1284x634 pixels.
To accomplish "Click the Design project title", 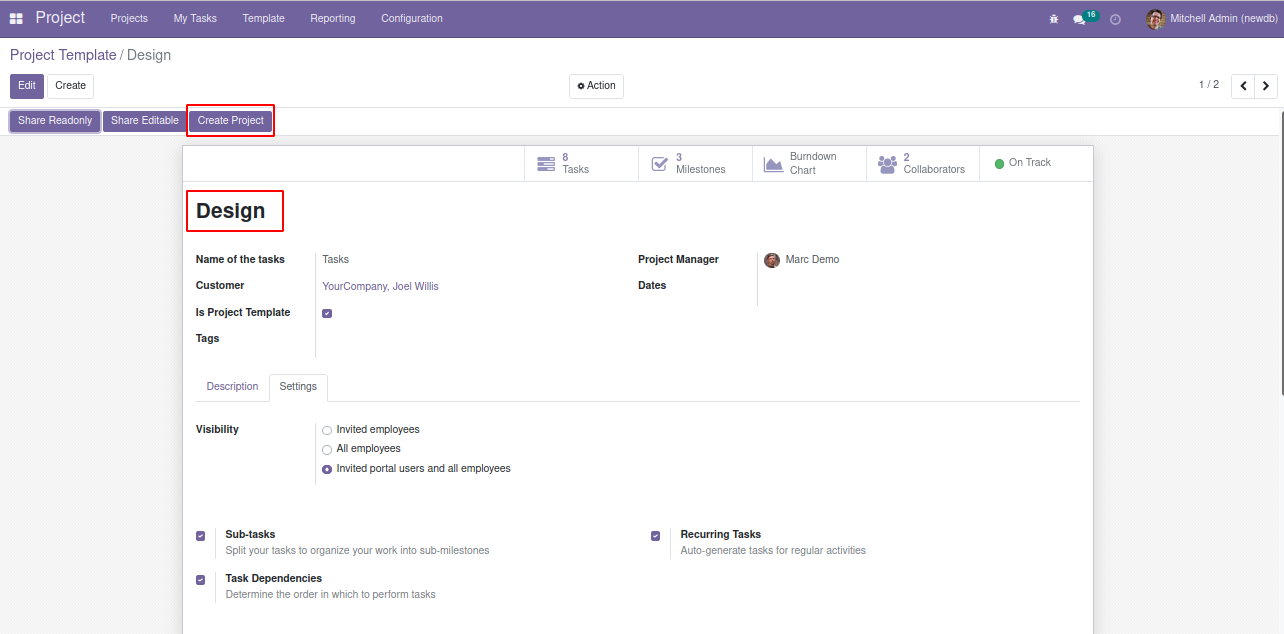I will tap(231, 211).
